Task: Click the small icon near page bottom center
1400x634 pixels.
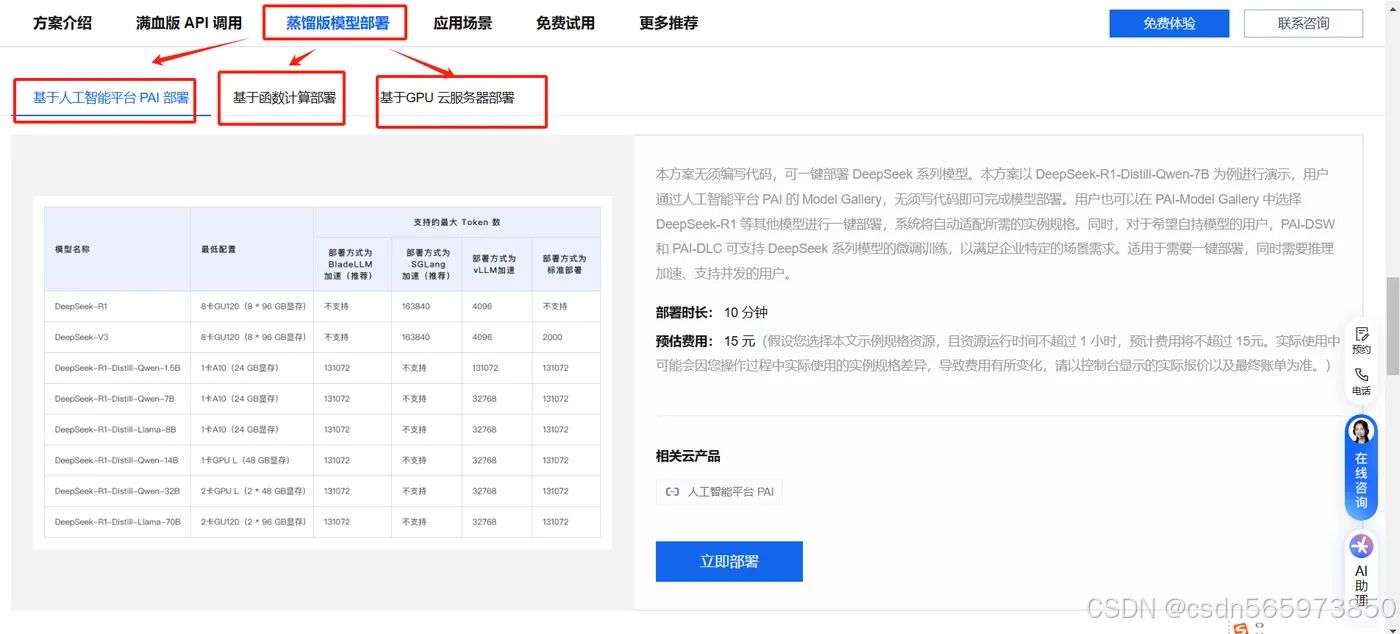Action: (x=1240, y=627)
